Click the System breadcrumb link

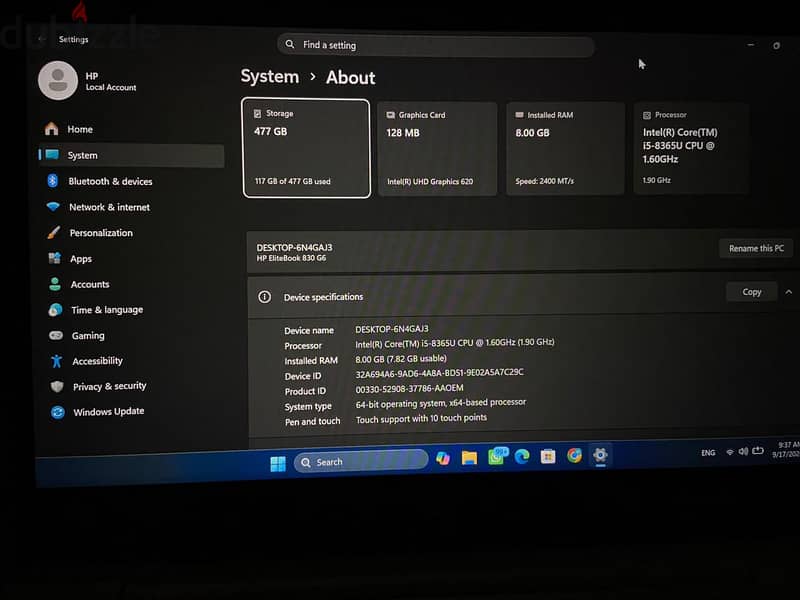[x=270, y=77]
